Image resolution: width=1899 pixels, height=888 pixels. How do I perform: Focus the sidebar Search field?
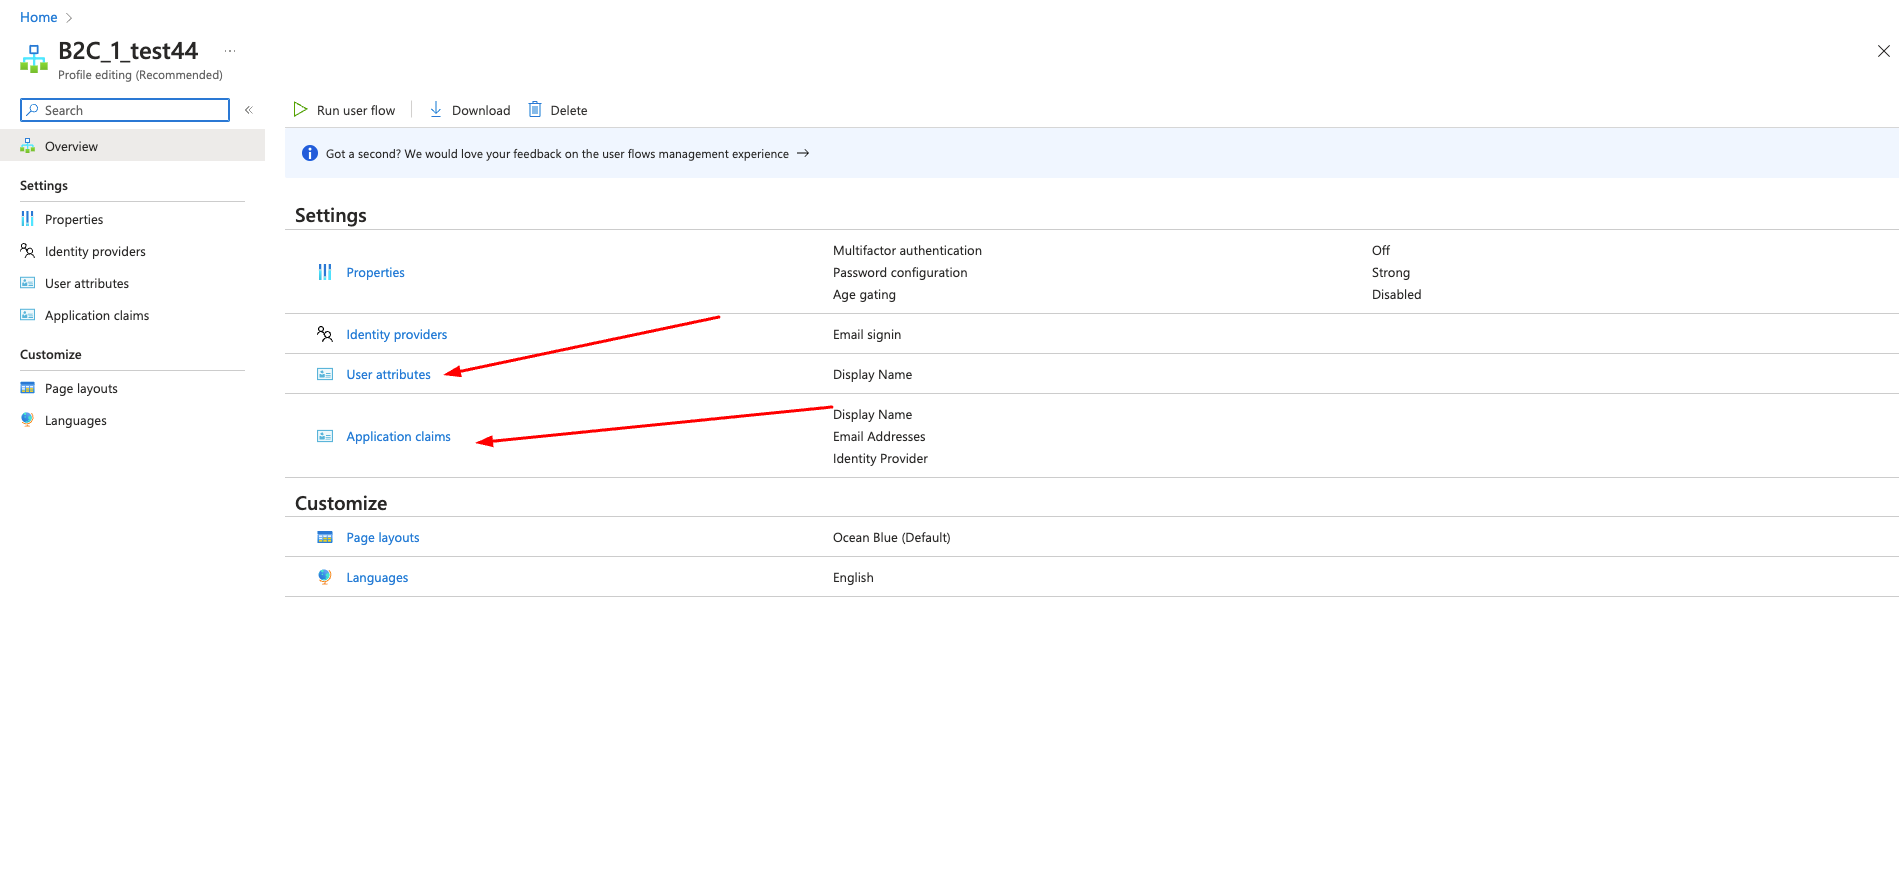click(x=125, y=110)
